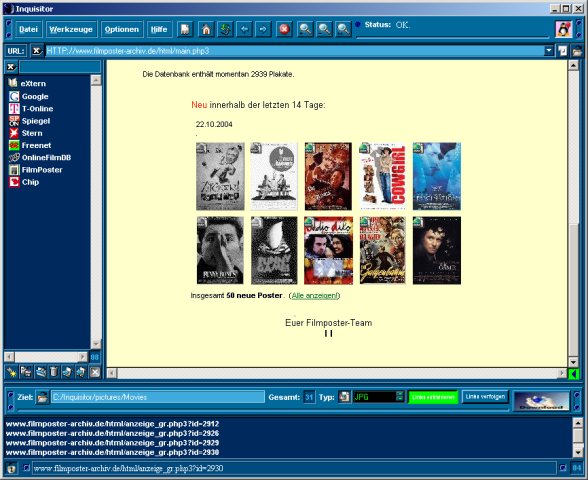This screenshot has height=480, width=588.
Task: Delete bookmark with trash can icon
Action: point(54,372)
